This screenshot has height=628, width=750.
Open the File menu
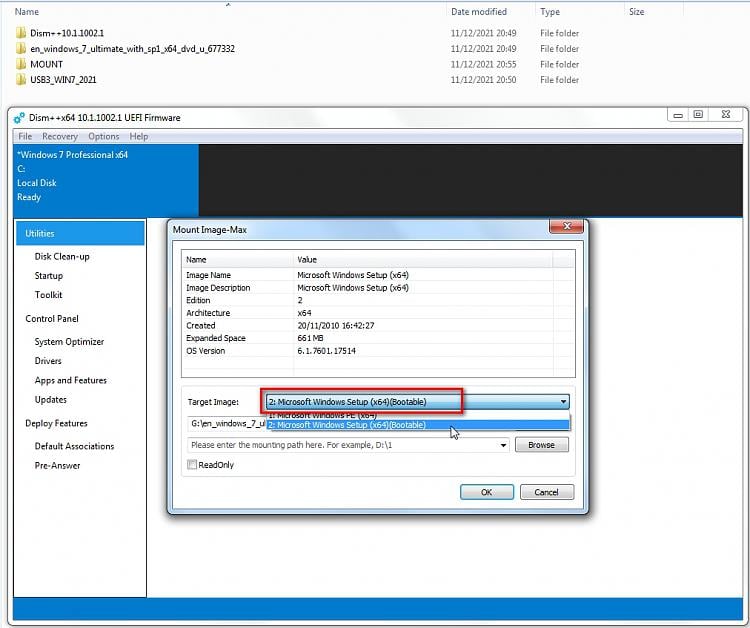point(25,136)
